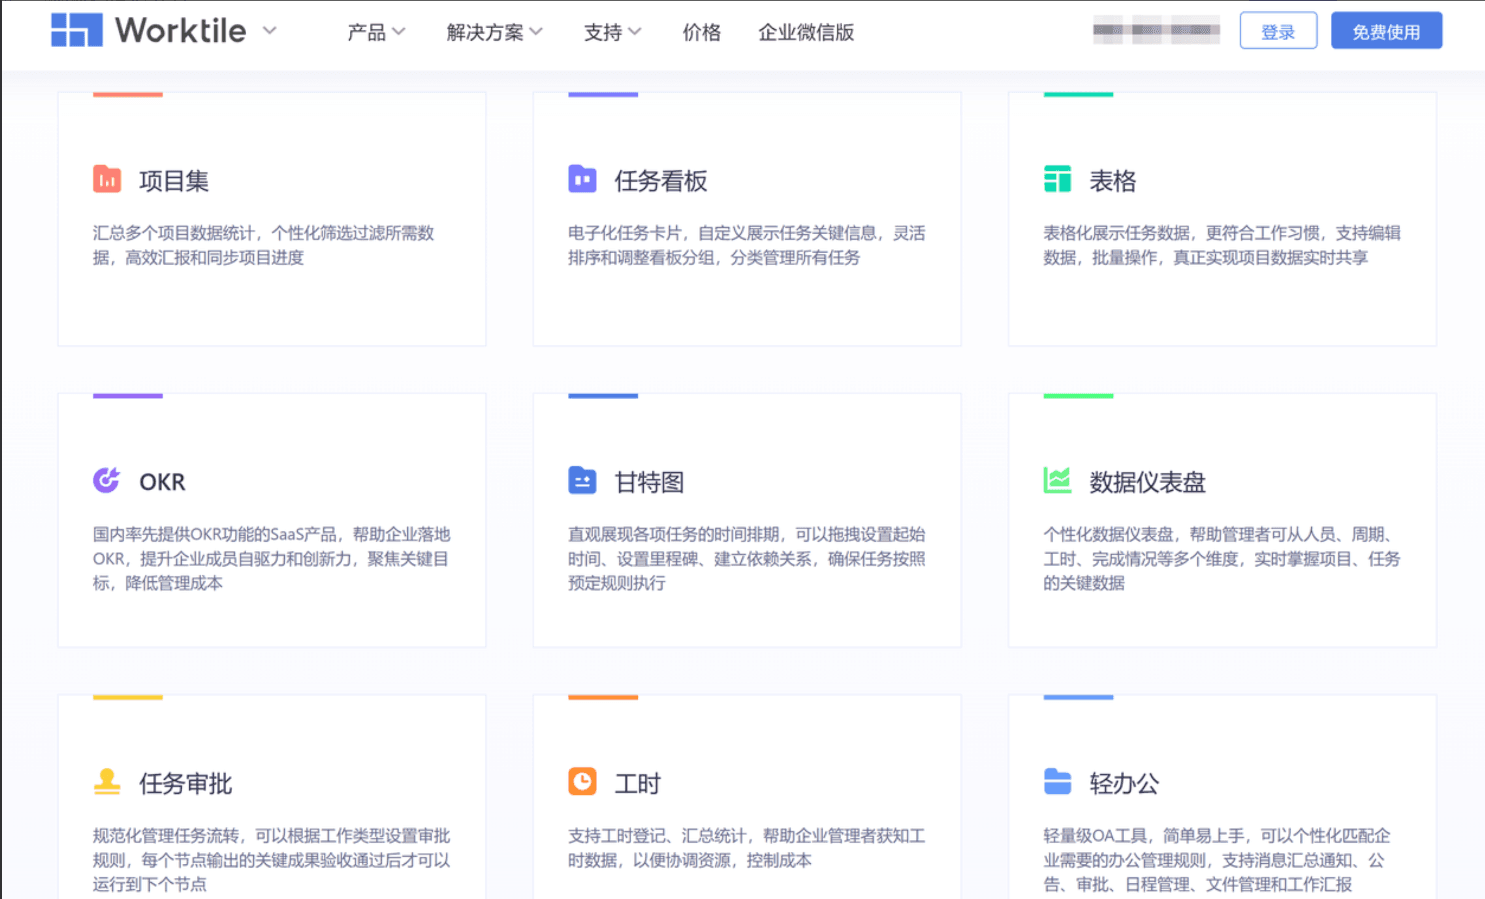Open the 解决方案 dropdown menu
The image size is (1485, 899).
495,32
